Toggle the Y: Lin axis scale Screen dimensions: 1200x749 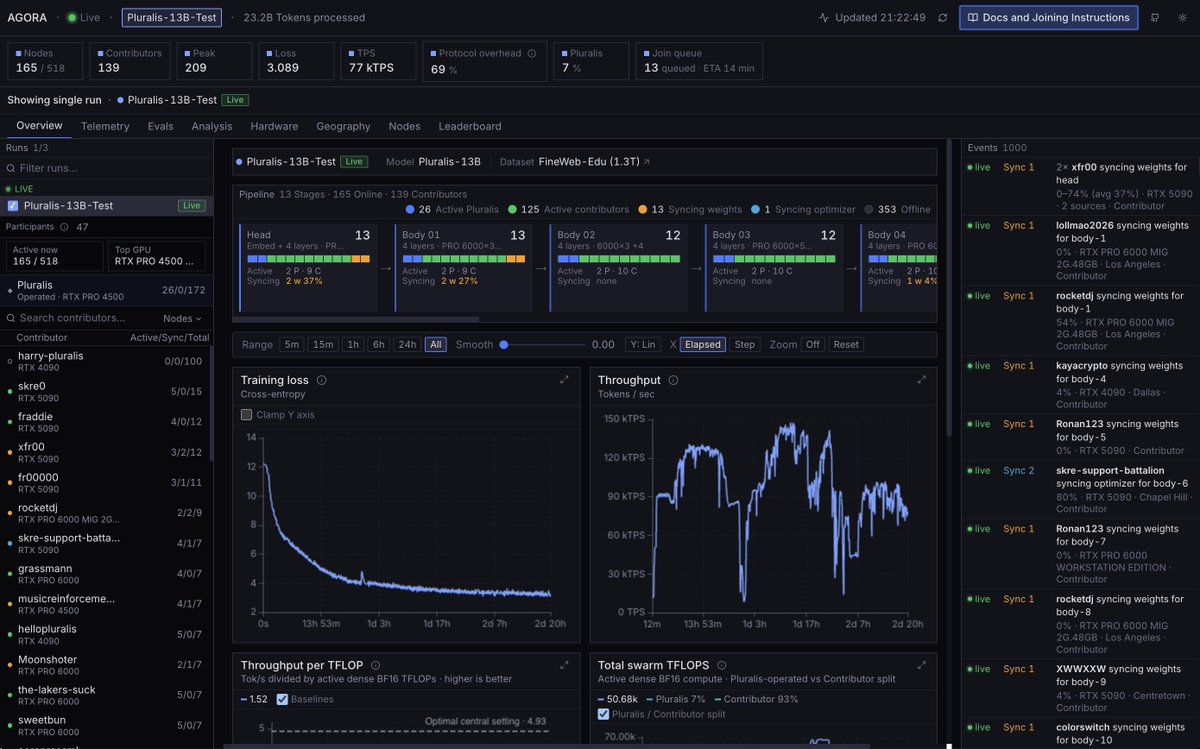pos(643,344)
